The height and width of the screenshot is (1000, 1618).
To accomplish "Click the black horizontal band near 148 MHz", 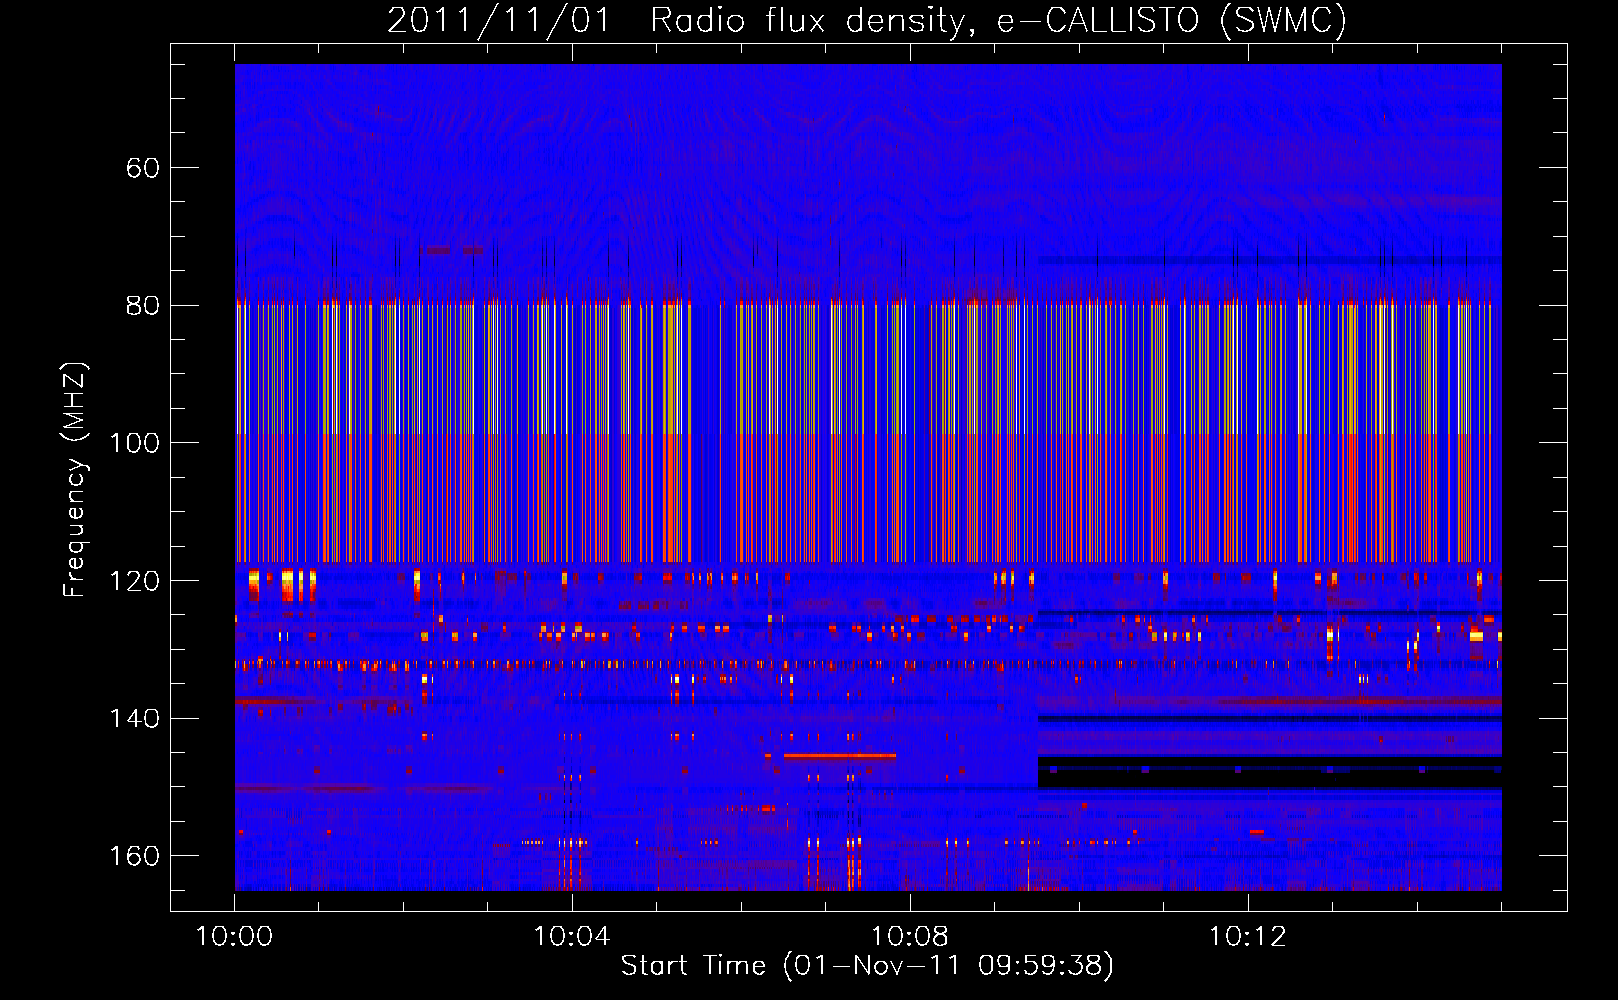I will tap(1270, 772).
